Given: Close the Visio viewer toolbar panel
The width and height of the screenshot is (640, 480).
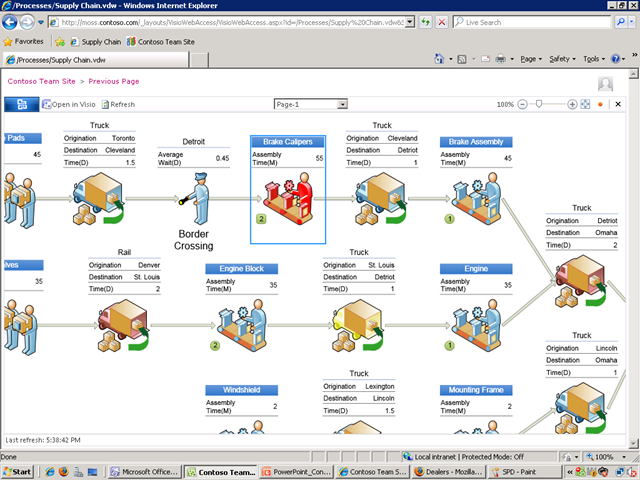Looking at the screenshot, I should [618, 104].
